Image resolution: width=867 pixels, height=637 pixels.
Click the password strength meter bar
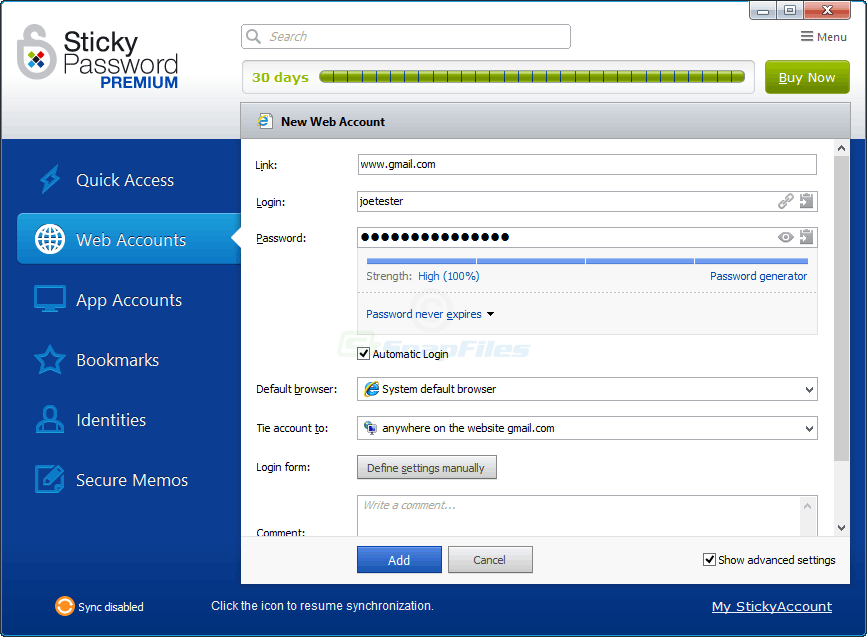point(587,260)
